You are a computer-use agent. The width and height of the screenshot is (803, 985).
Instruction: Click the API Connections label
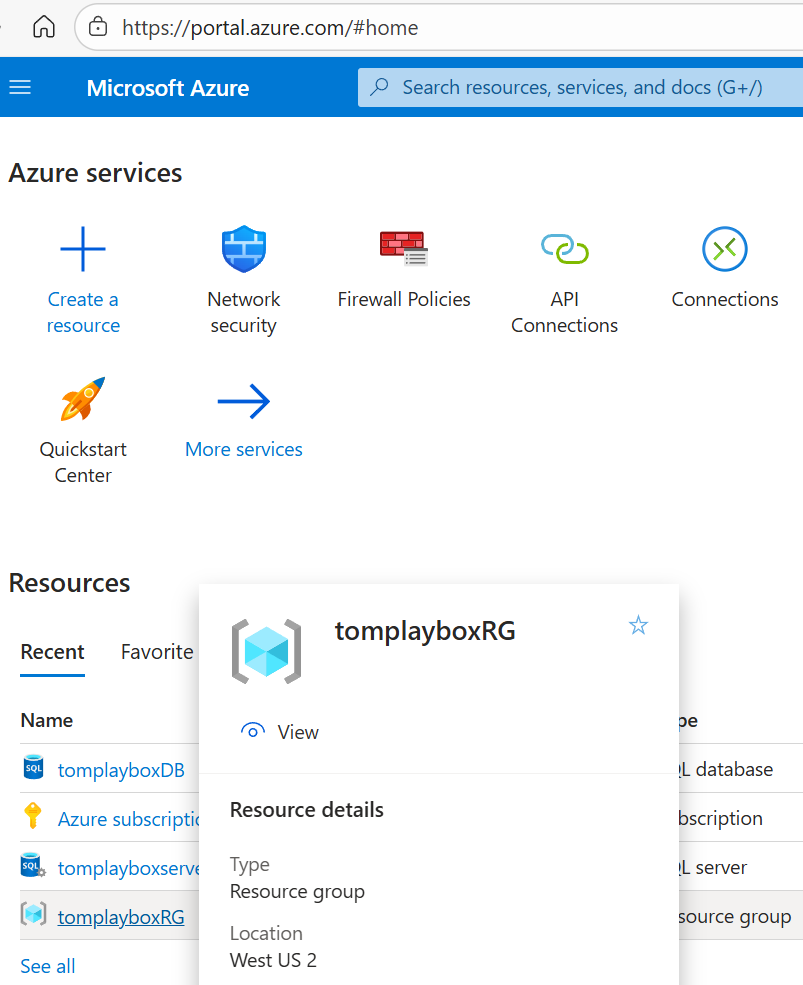tap(564, 312)
